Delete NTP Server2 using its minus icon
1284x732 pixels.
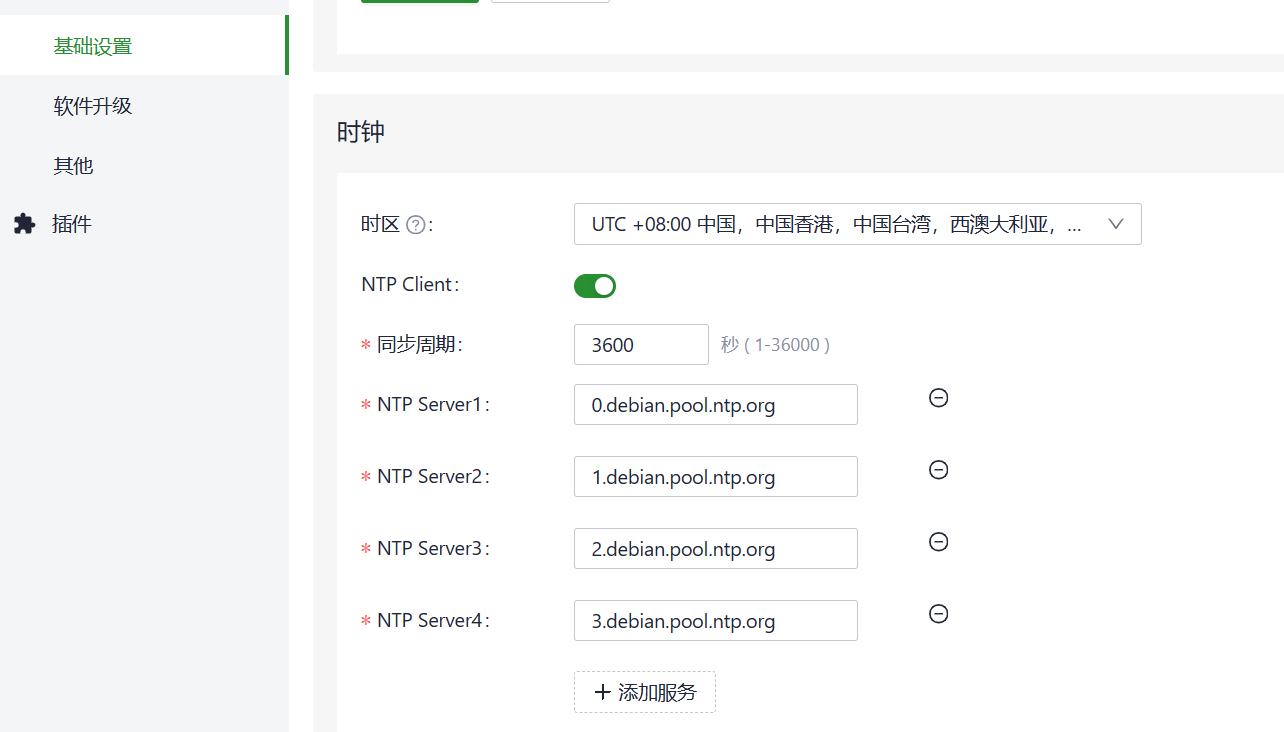pyautogui.click(x=938, y=470)
